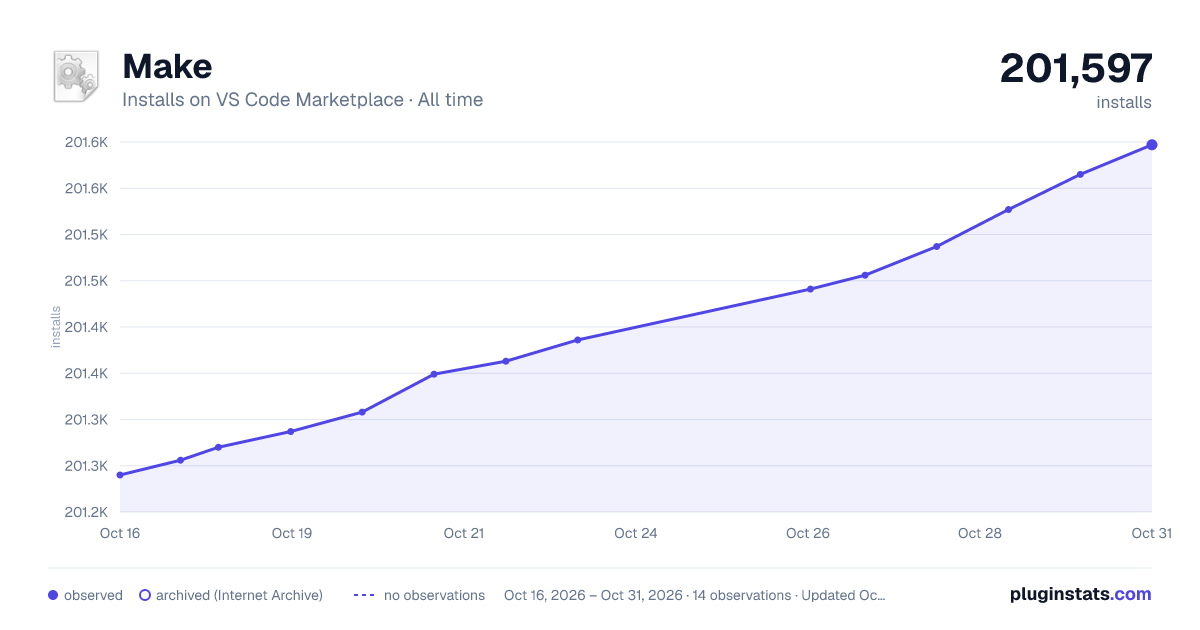The height and width of the screenshot is (630, 1200).
Task: Click the installs label under the total count
Action: (1124, 102)
